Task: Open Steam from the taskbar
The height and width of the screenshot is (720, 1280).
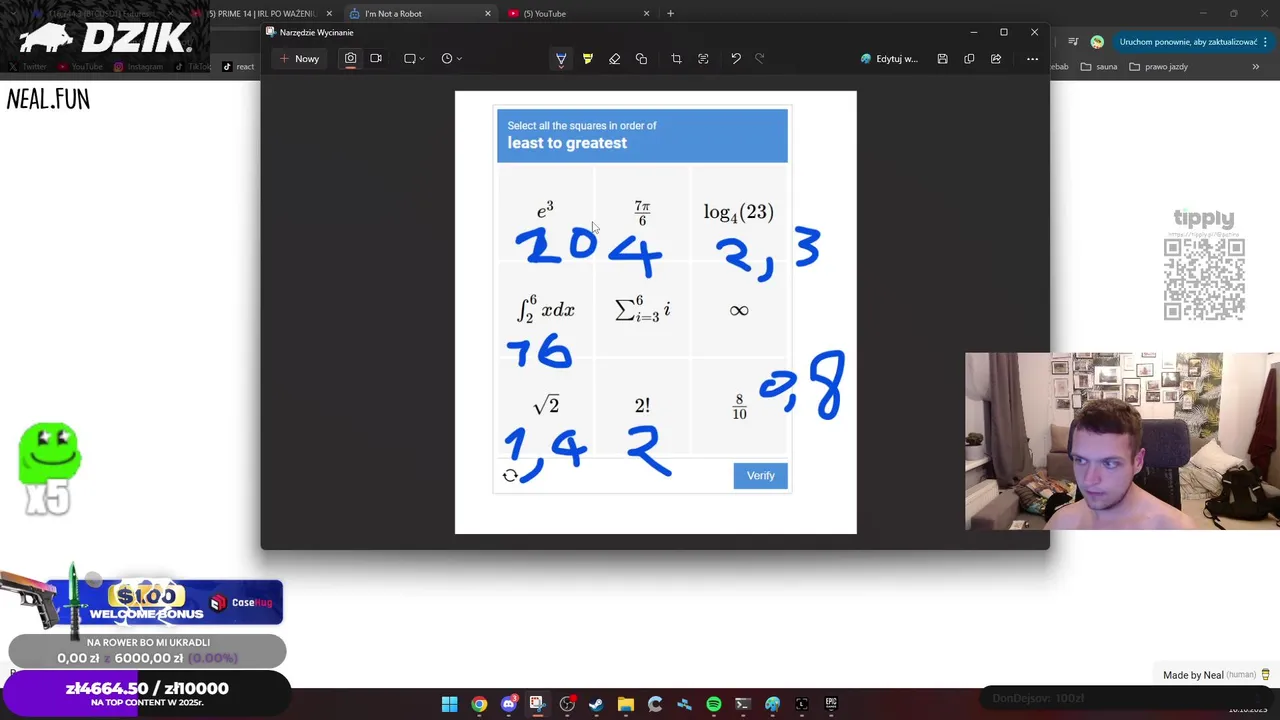Action: click(596, 704)
